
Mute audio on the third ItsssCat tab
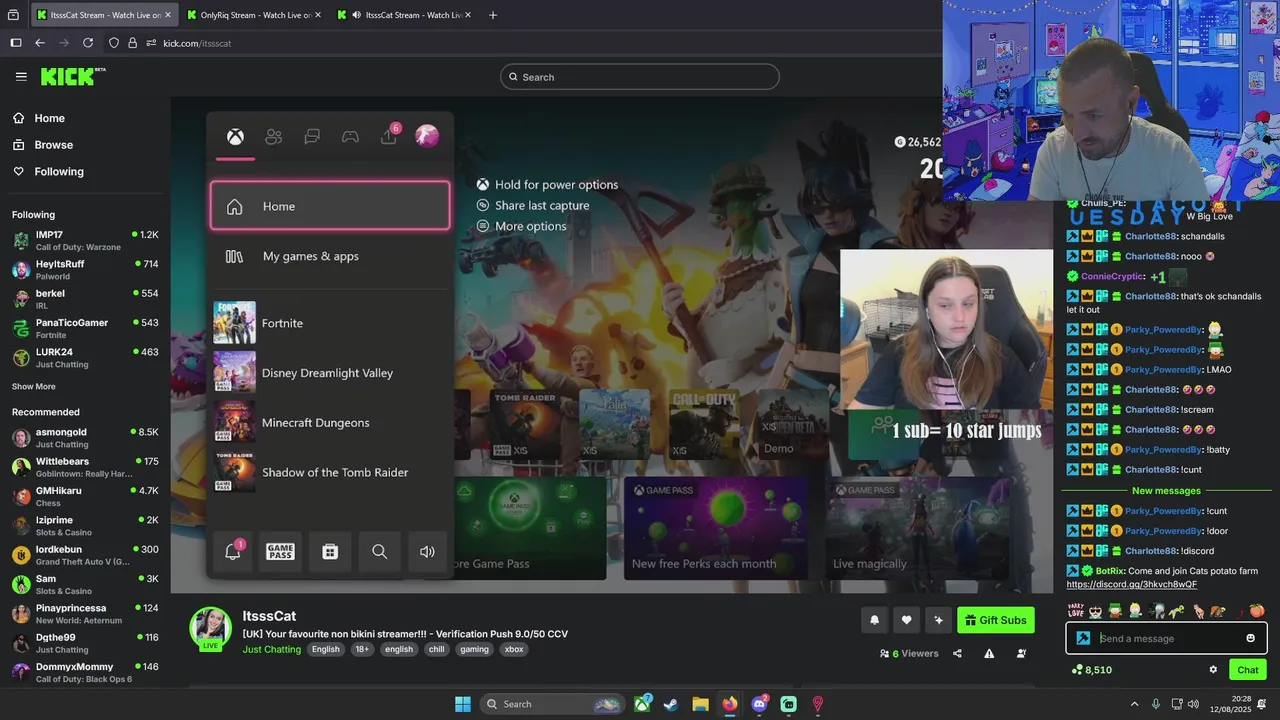(x=358, y=15)
